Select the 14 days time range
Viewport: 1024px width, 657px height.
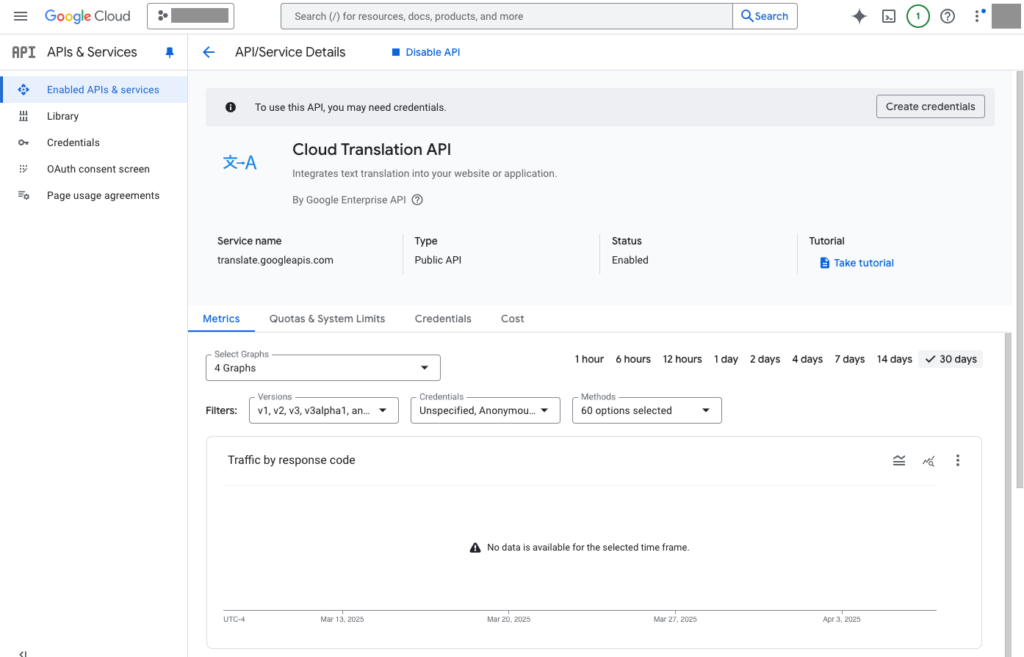coord(894,359)
